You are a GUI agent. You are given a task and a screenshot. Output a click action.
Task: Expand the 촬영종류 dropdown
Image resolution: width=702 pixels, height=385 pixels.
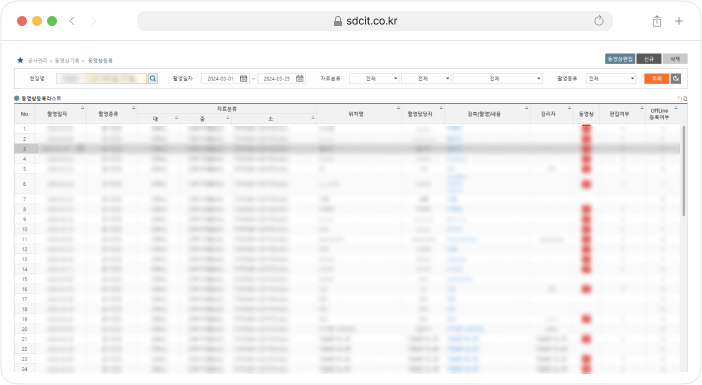(x=611, y=78)
